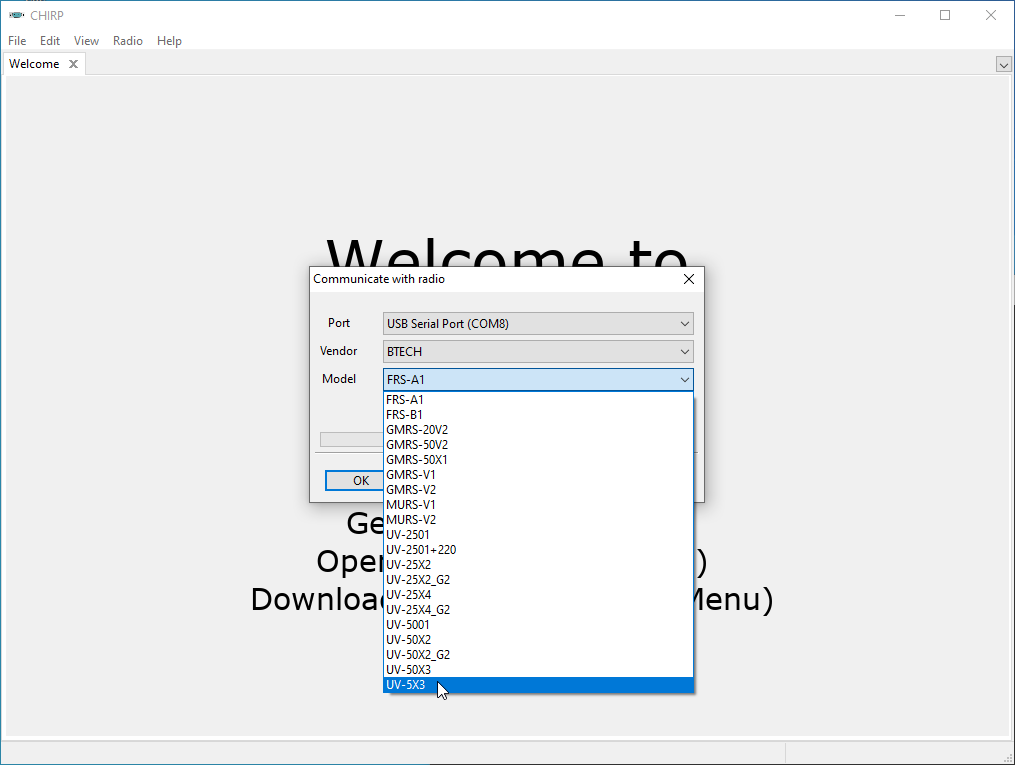Open the tab list dropdown arrow

click(x=1003, y=65)
